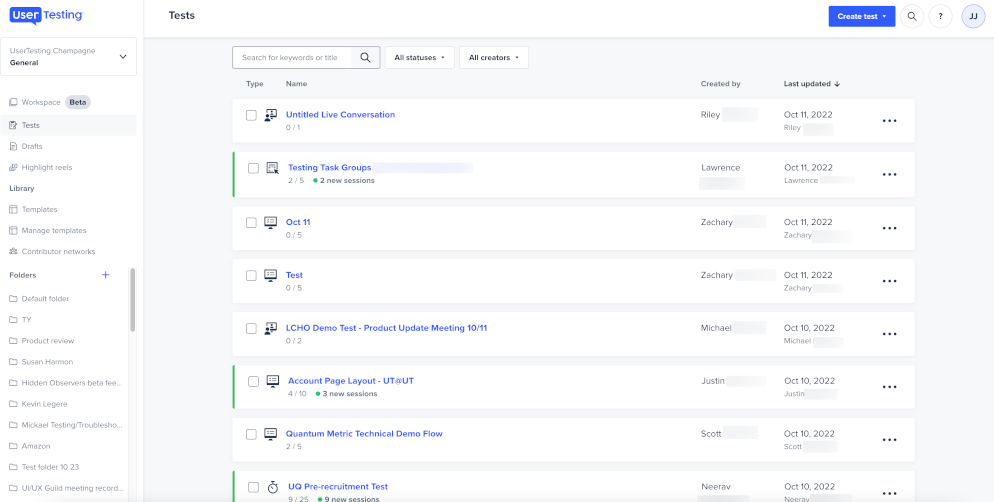Open the JJ user avatar menu

973,16
